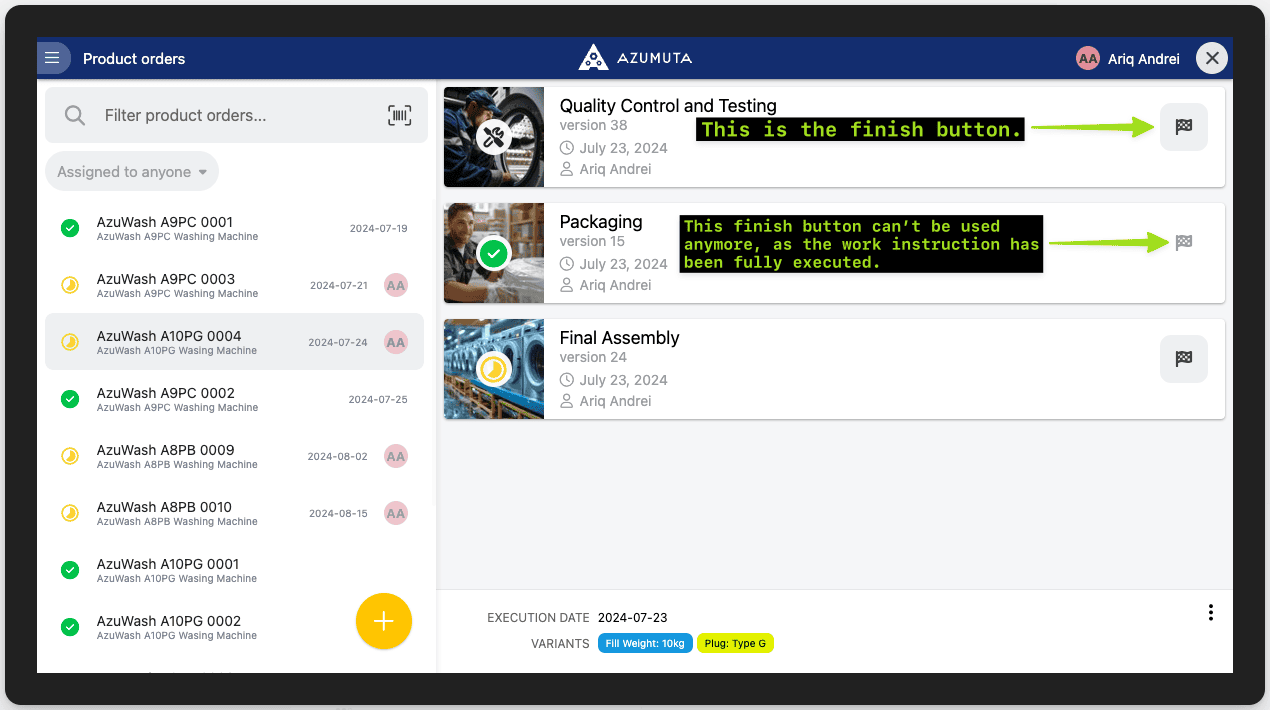Image resolution: width=1270 pixels, height=710 pixels.
Task: Select order AzuWash A9PC 0001
Action: 165,228
